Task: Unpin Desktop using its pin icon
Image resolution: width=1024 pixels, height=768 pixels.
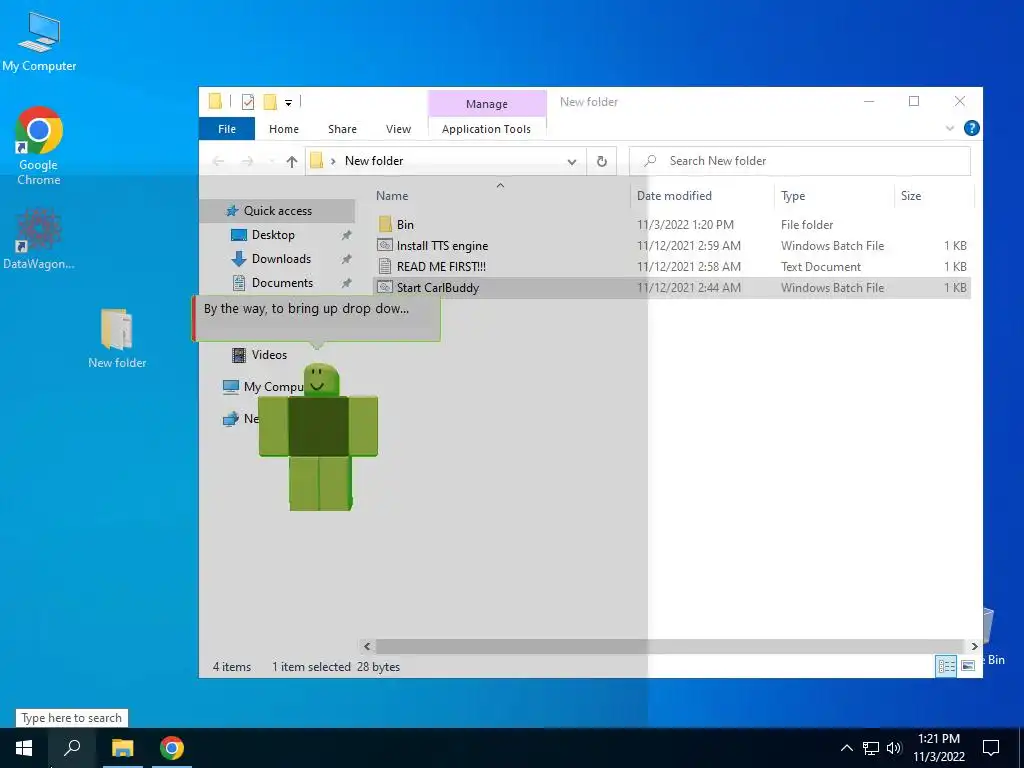Action: pos(347,235)
